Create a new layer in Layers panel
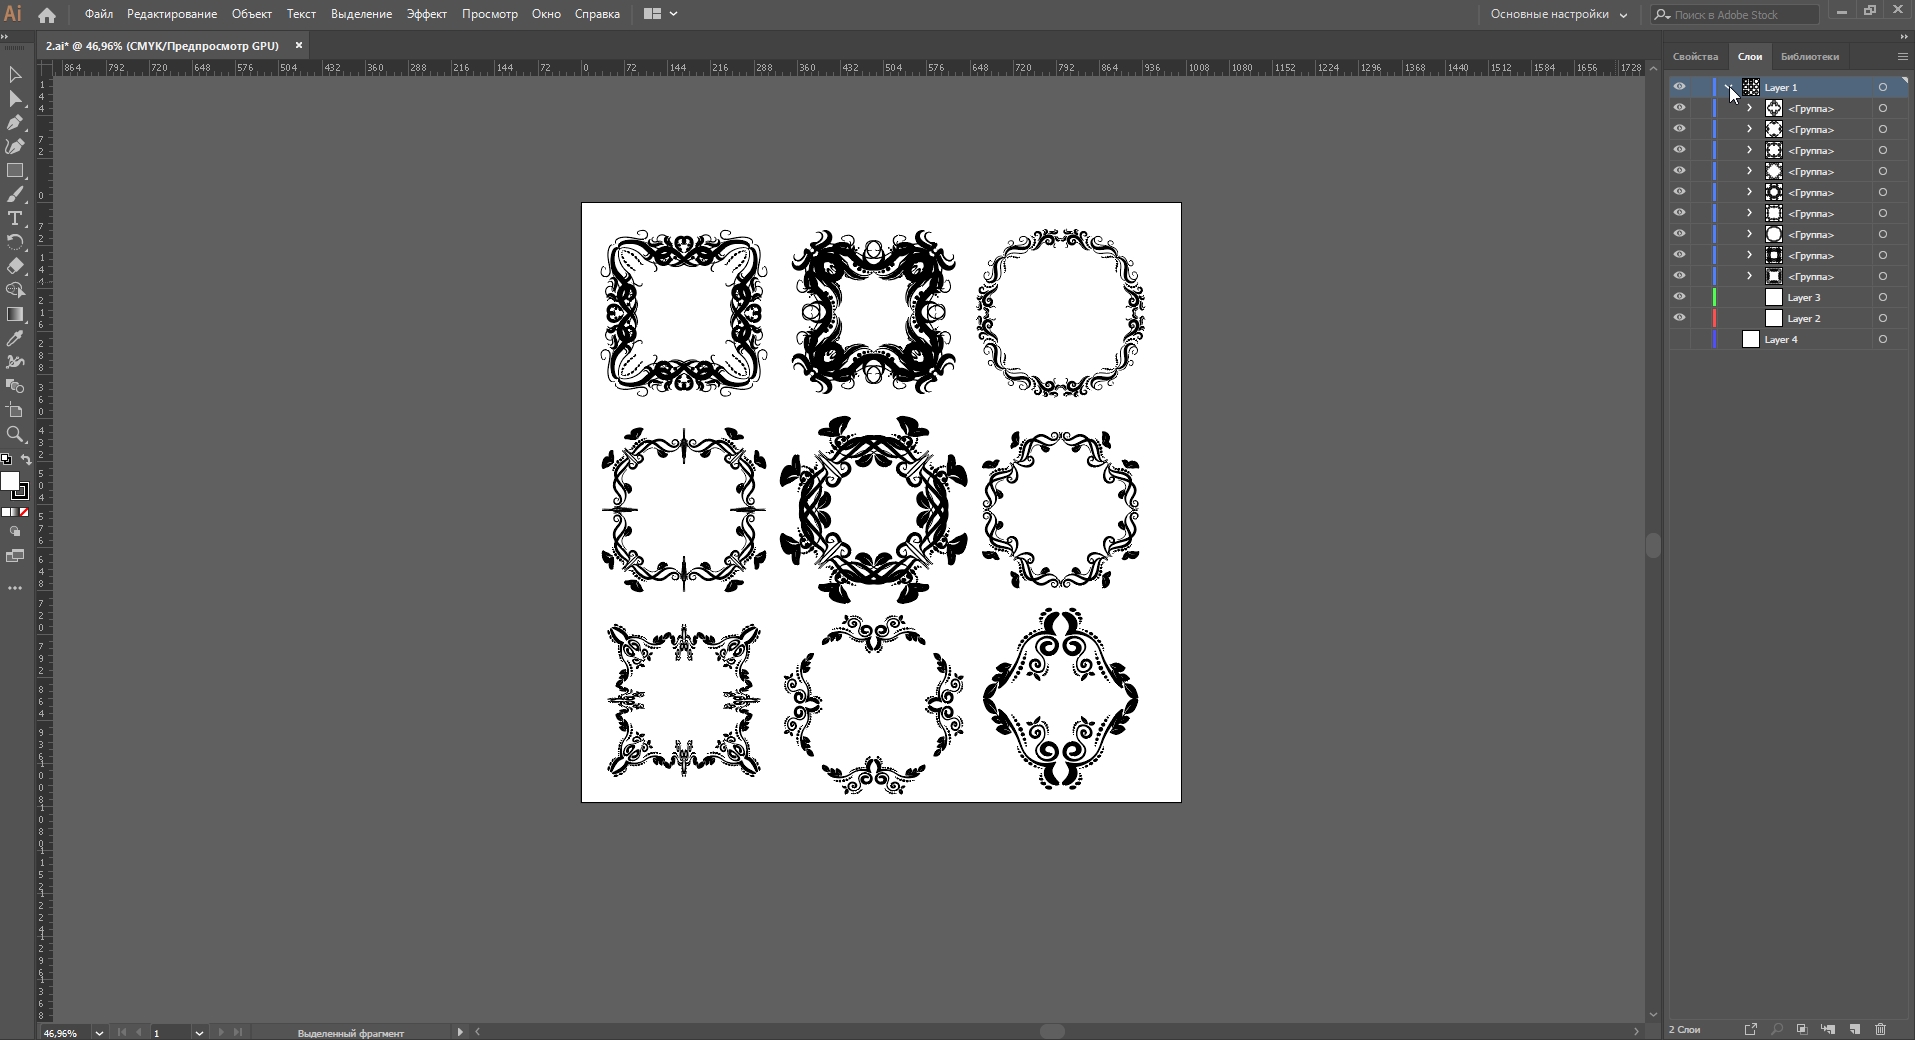The height and width of the screenshot is (1040, 1915). click(x=1854, y=1029)
